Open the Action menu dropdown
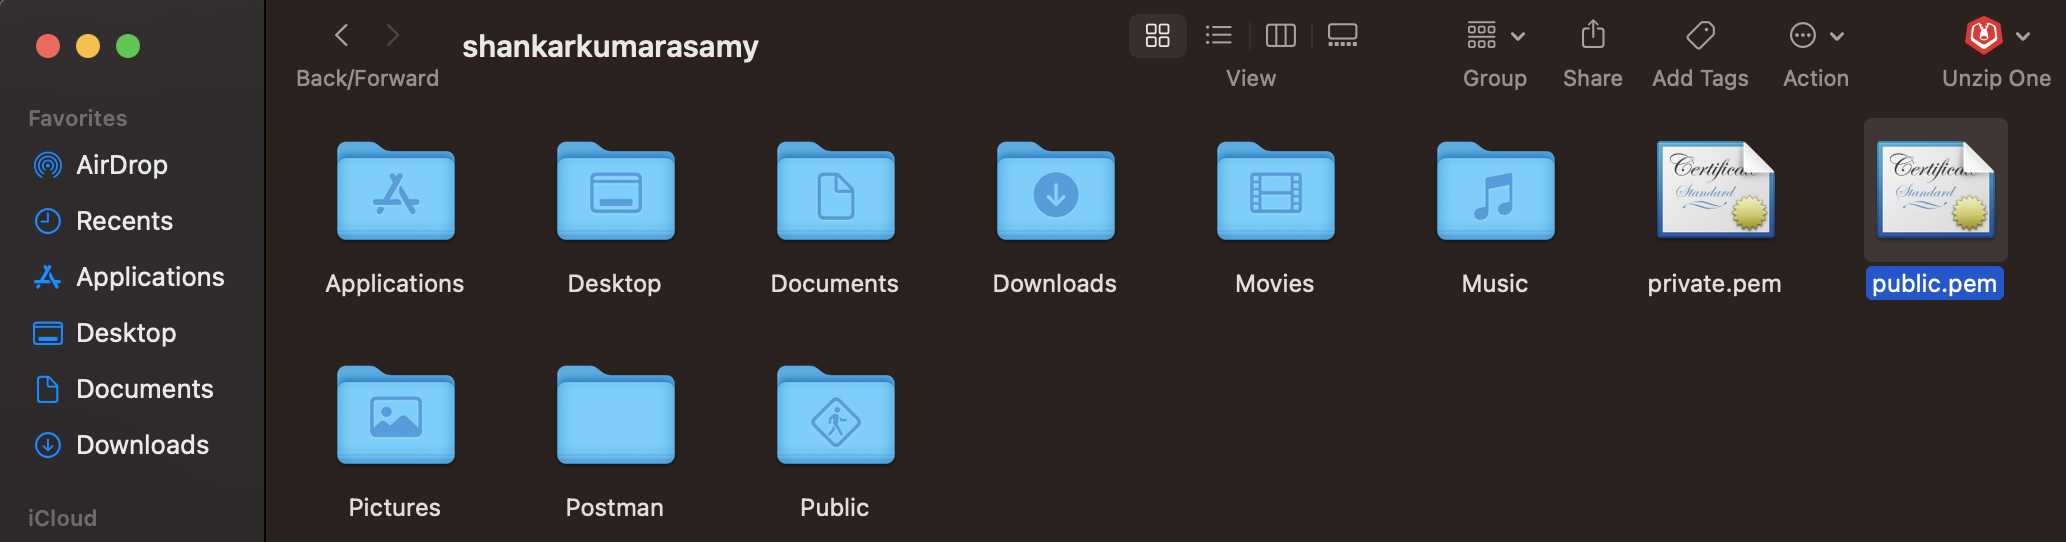 pos(1815,36)
